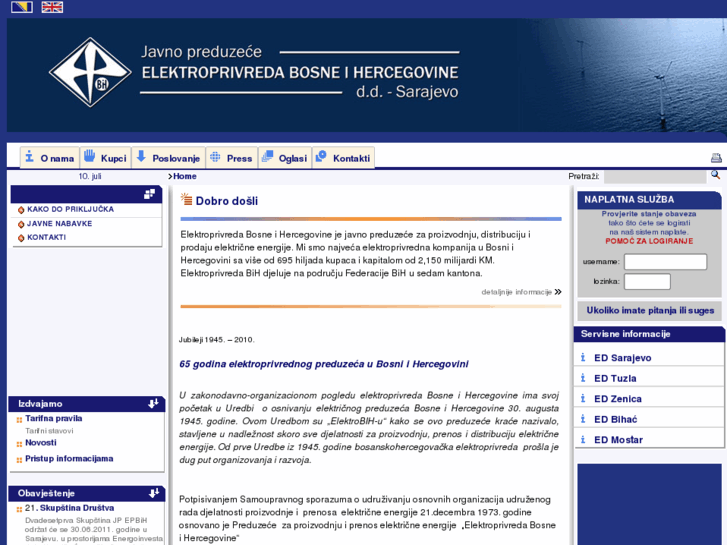Switch language via the Bosnian flag icon
727x545 pixels.
click(x=22, y=7)
